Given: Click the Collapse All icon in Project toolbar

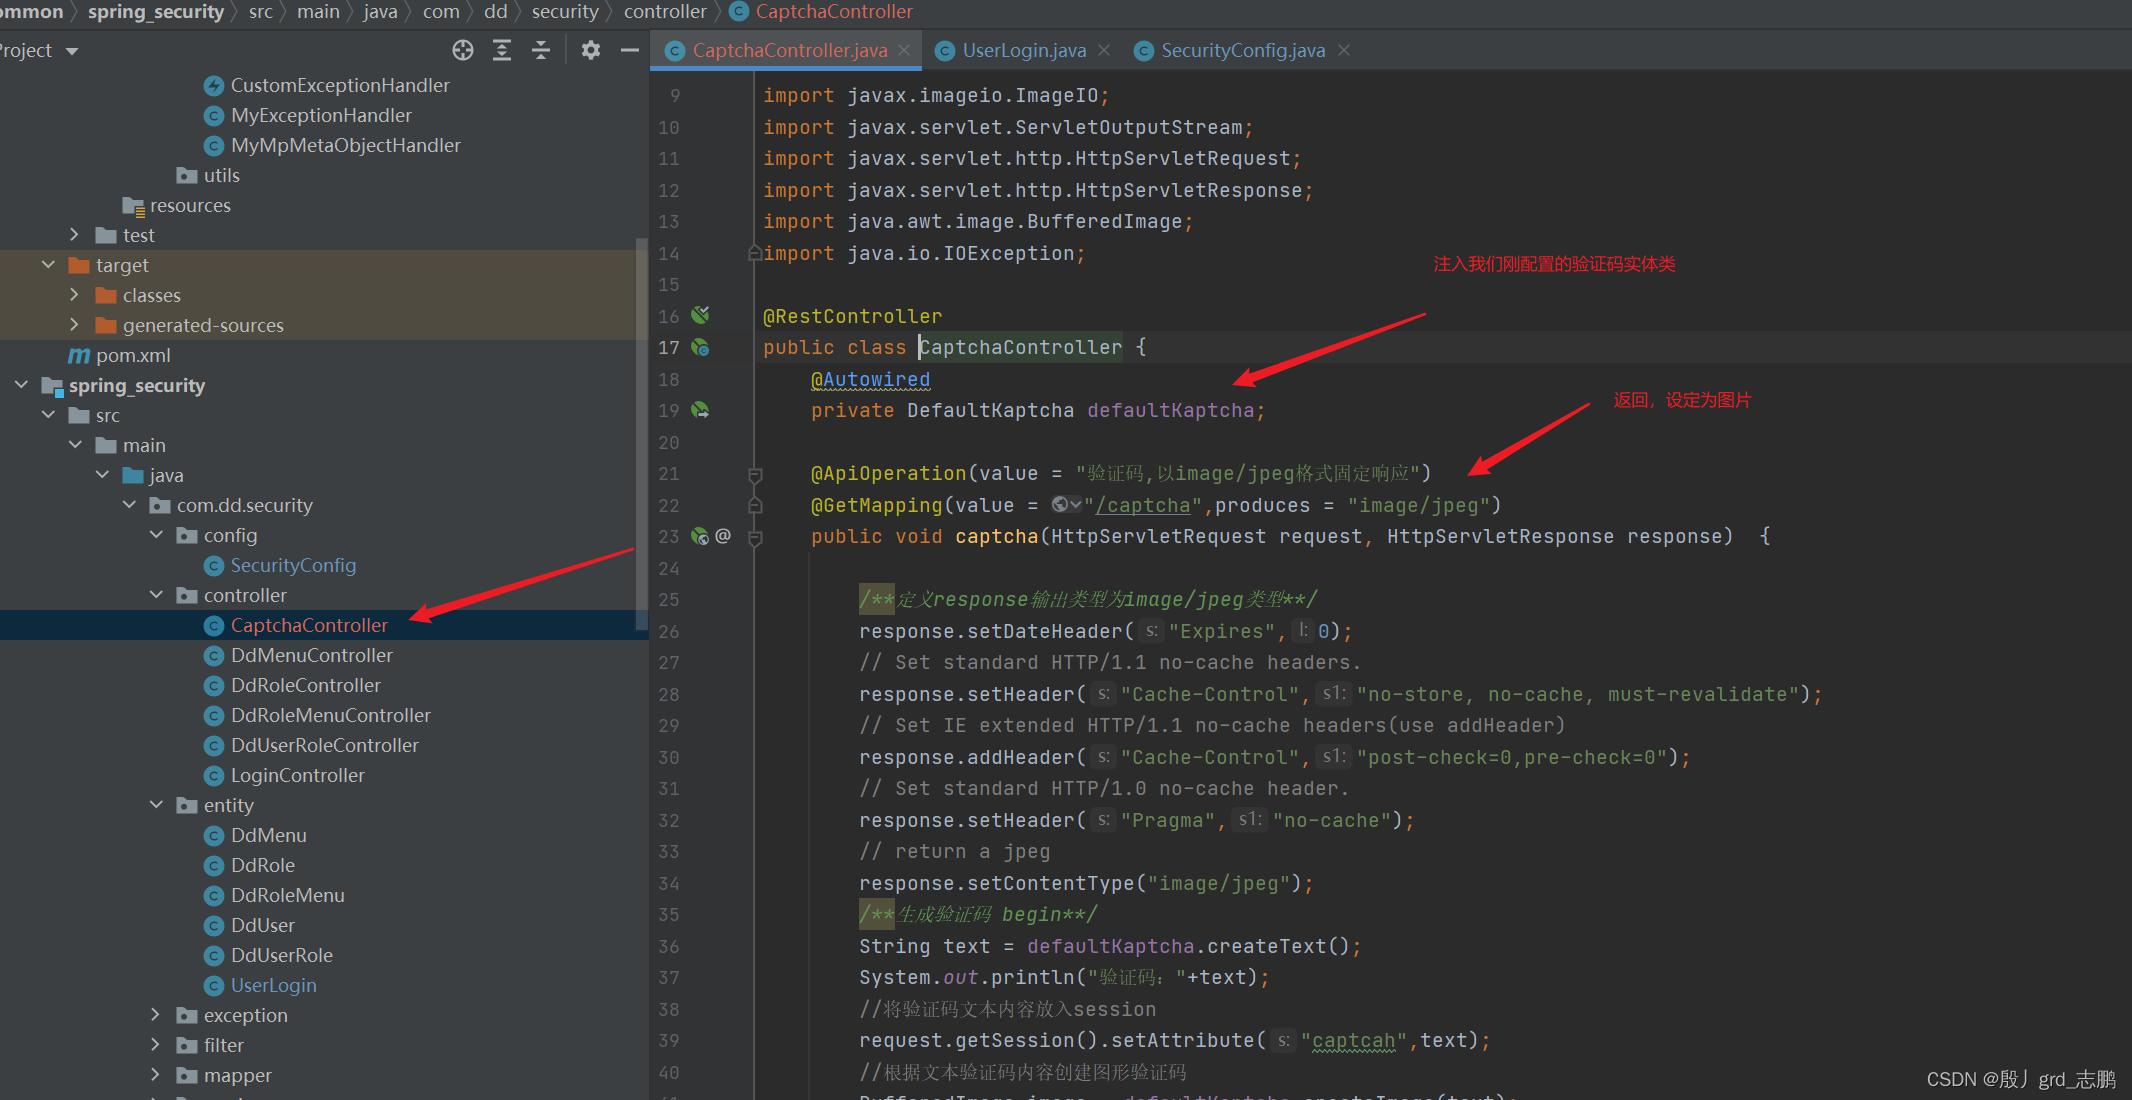Looking at the screenshot, I should (541, 50).
